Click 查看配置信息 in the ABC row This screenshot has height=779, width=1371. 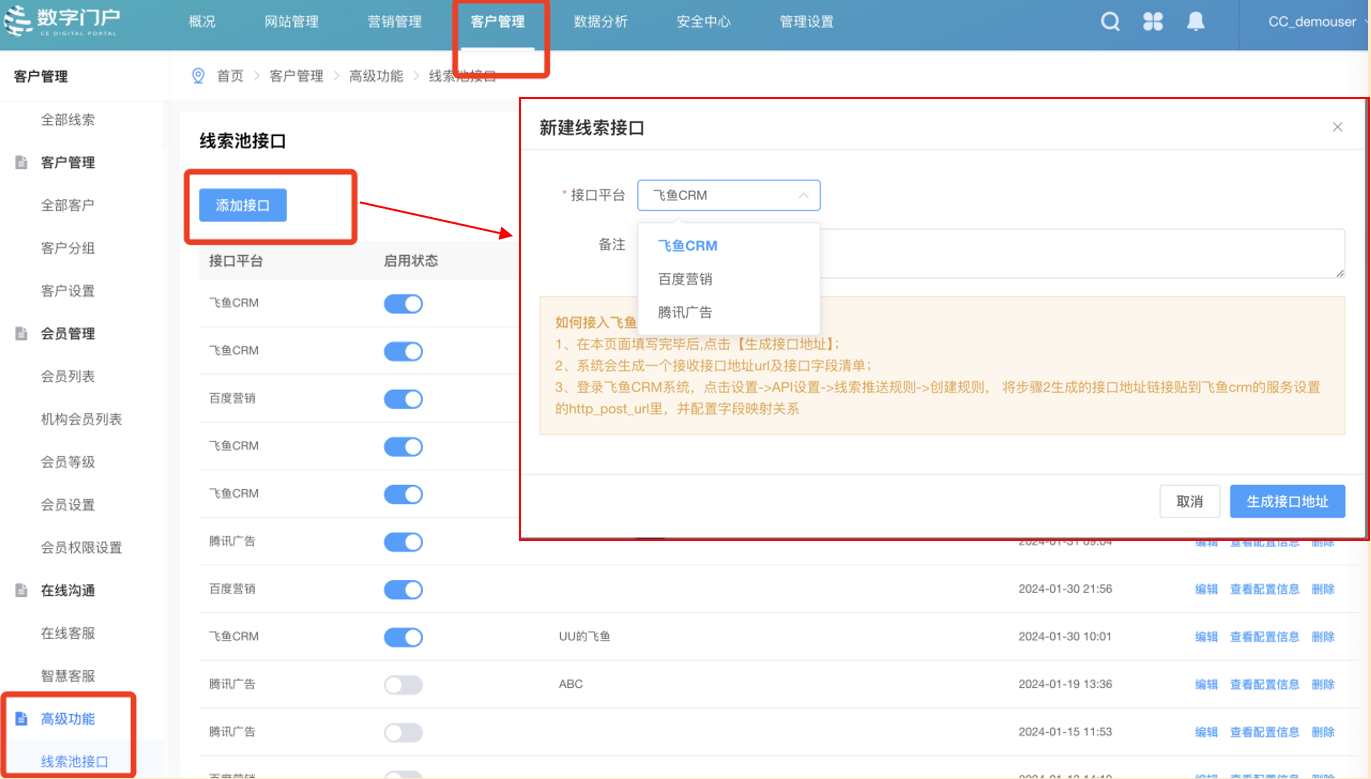pyautogui.click(x=1264, y=684)
